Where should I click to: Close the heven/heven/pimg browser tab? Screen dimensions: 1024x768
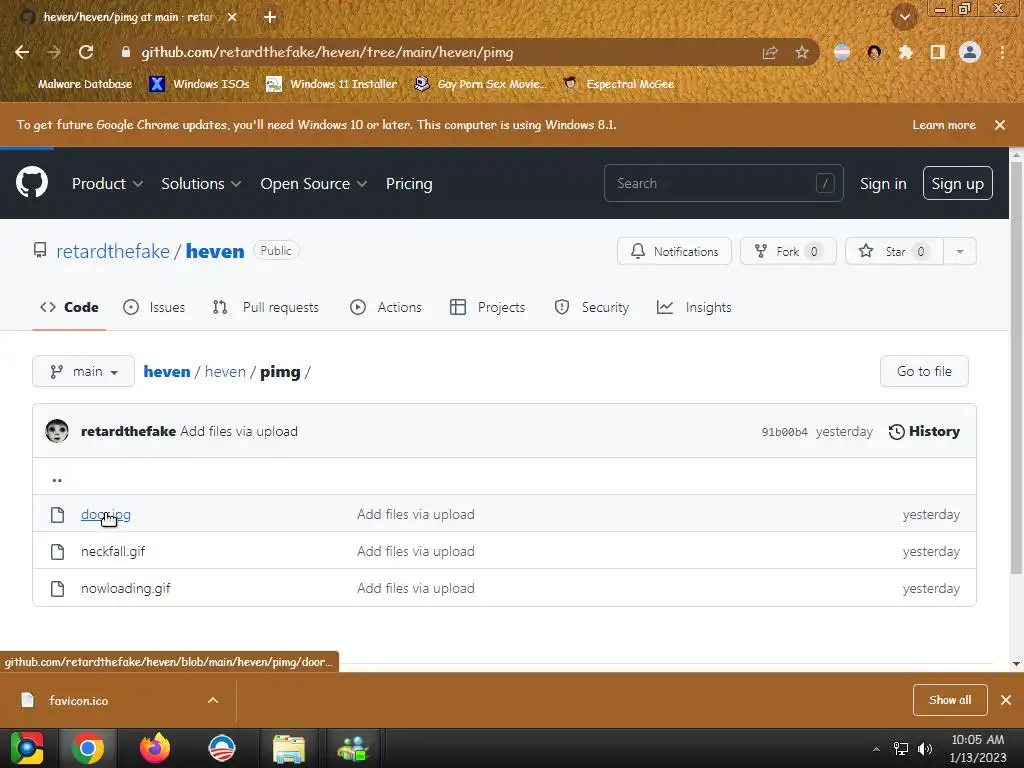click(232, 17)
